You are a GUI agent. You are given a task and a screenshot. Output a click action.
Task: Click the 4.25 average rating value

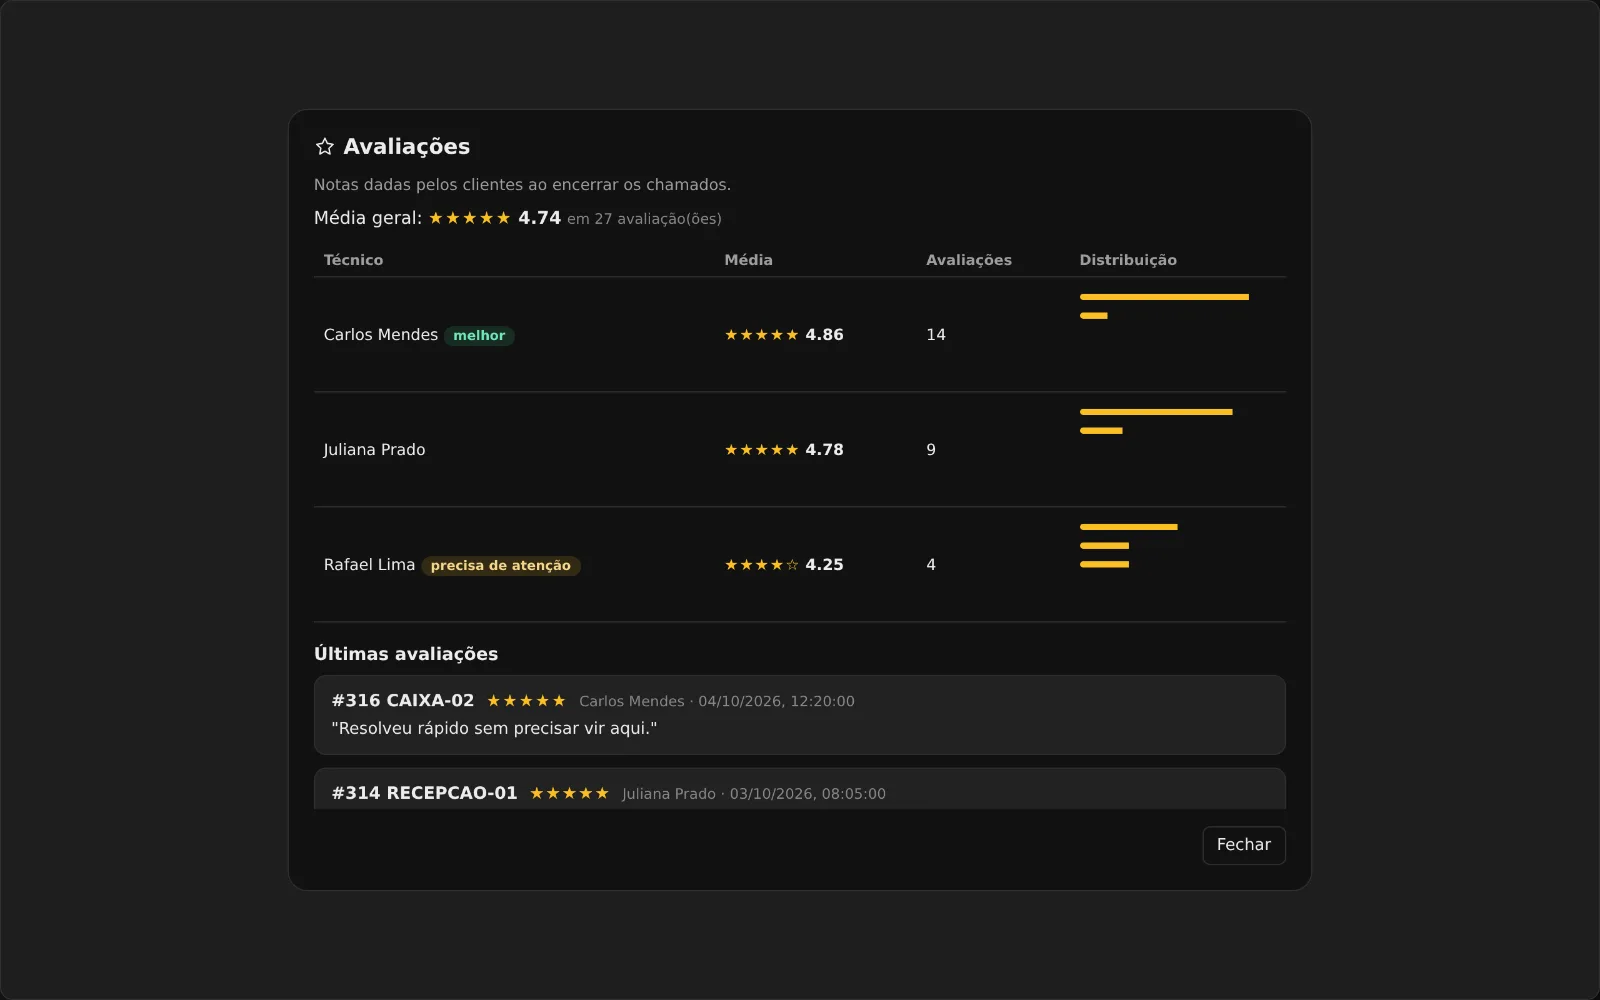[x=824, y=565]
